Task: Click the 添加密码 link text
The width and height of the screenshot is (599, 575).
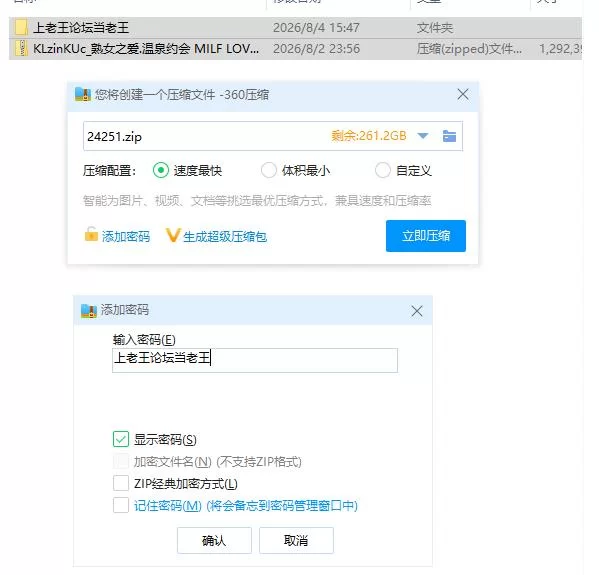Action: (126, 237)
